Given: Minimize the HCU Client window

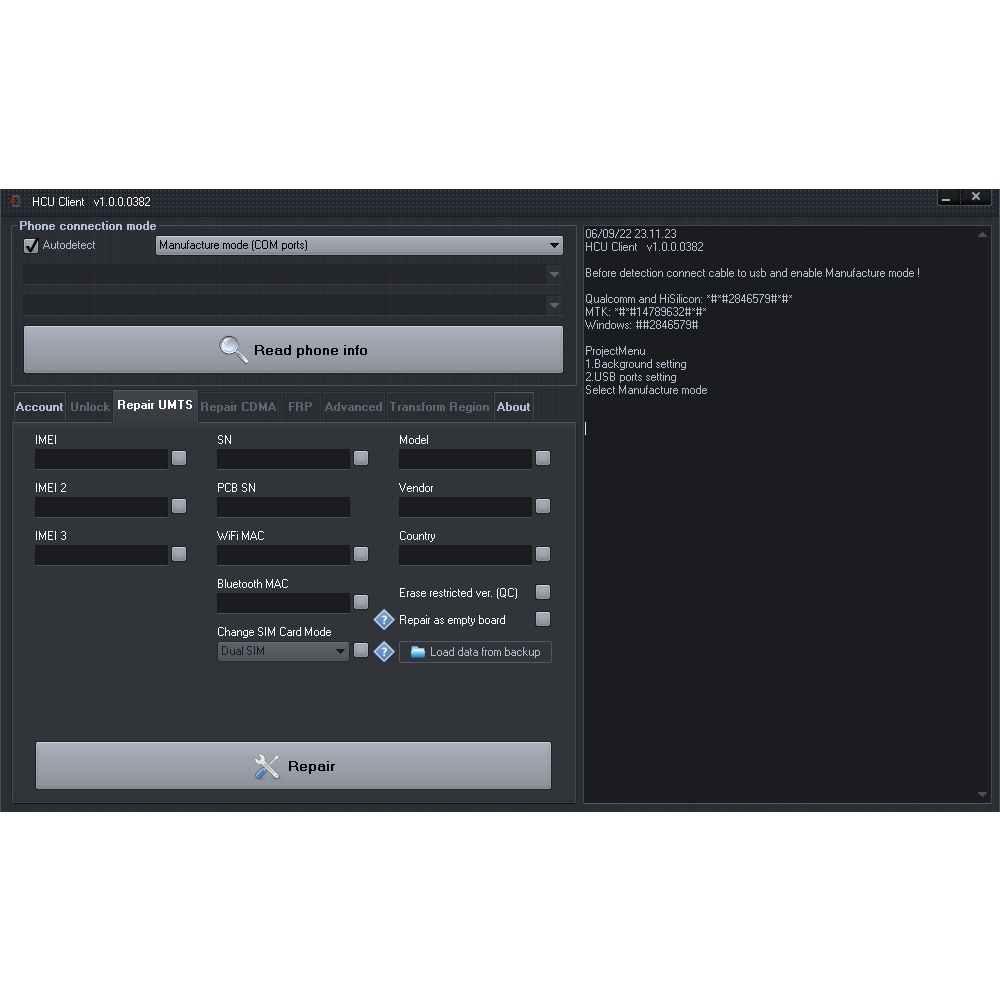Looking at the screenshot, I should coord(946,198).
